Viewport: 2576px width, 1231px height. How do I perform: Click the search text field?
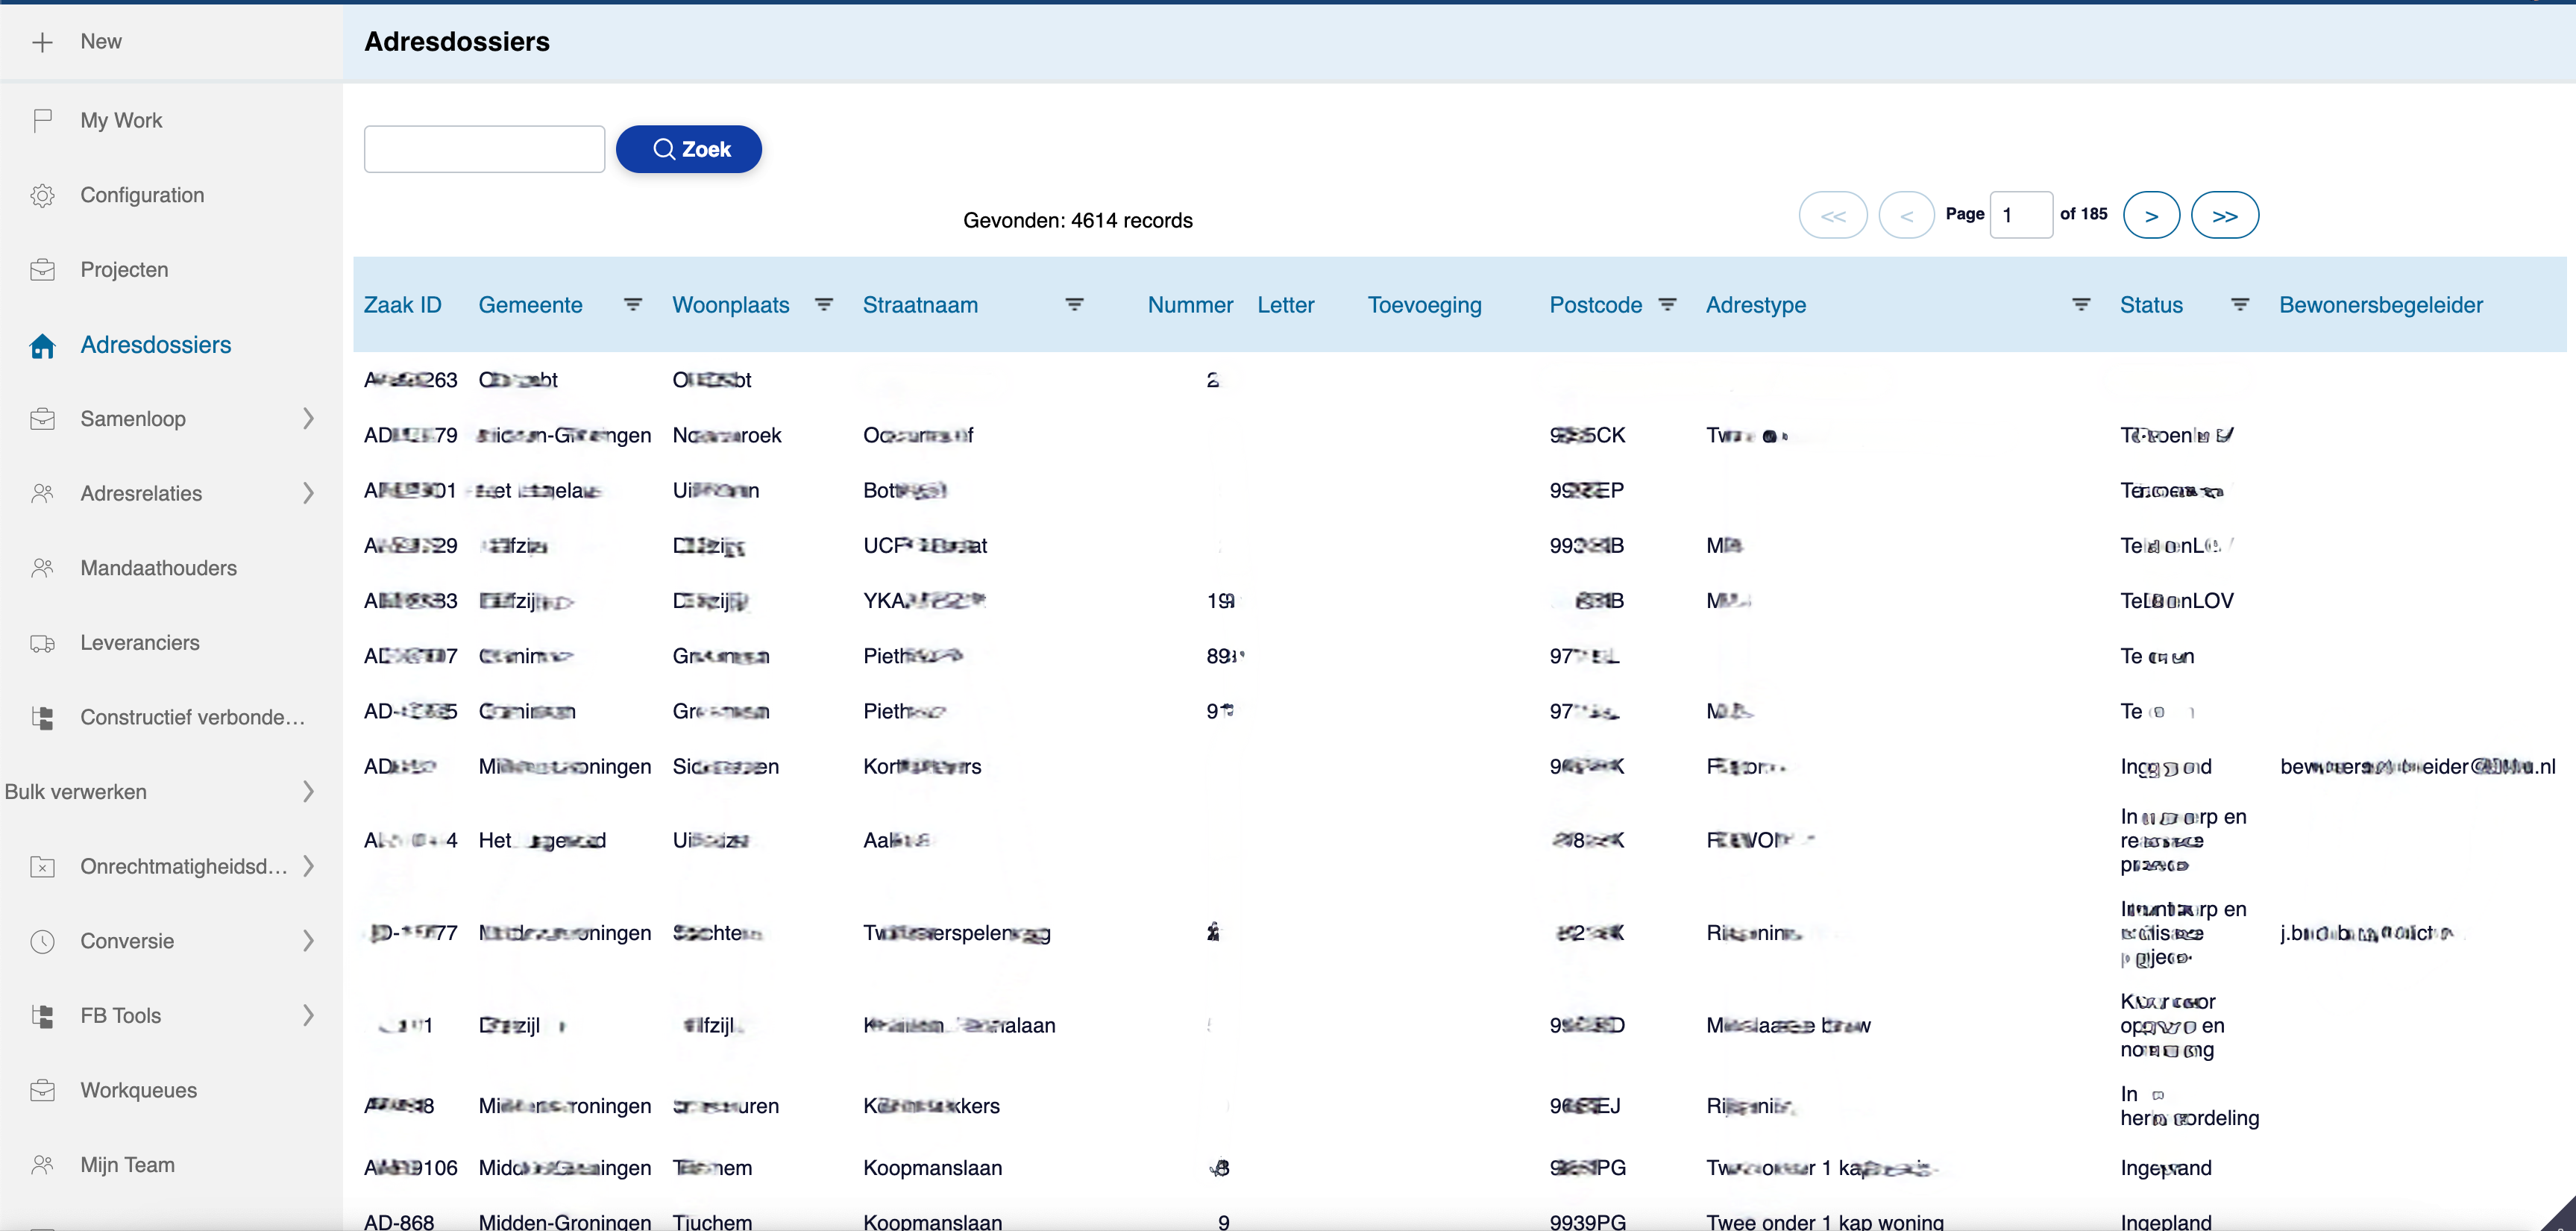[x=484, y=149]
